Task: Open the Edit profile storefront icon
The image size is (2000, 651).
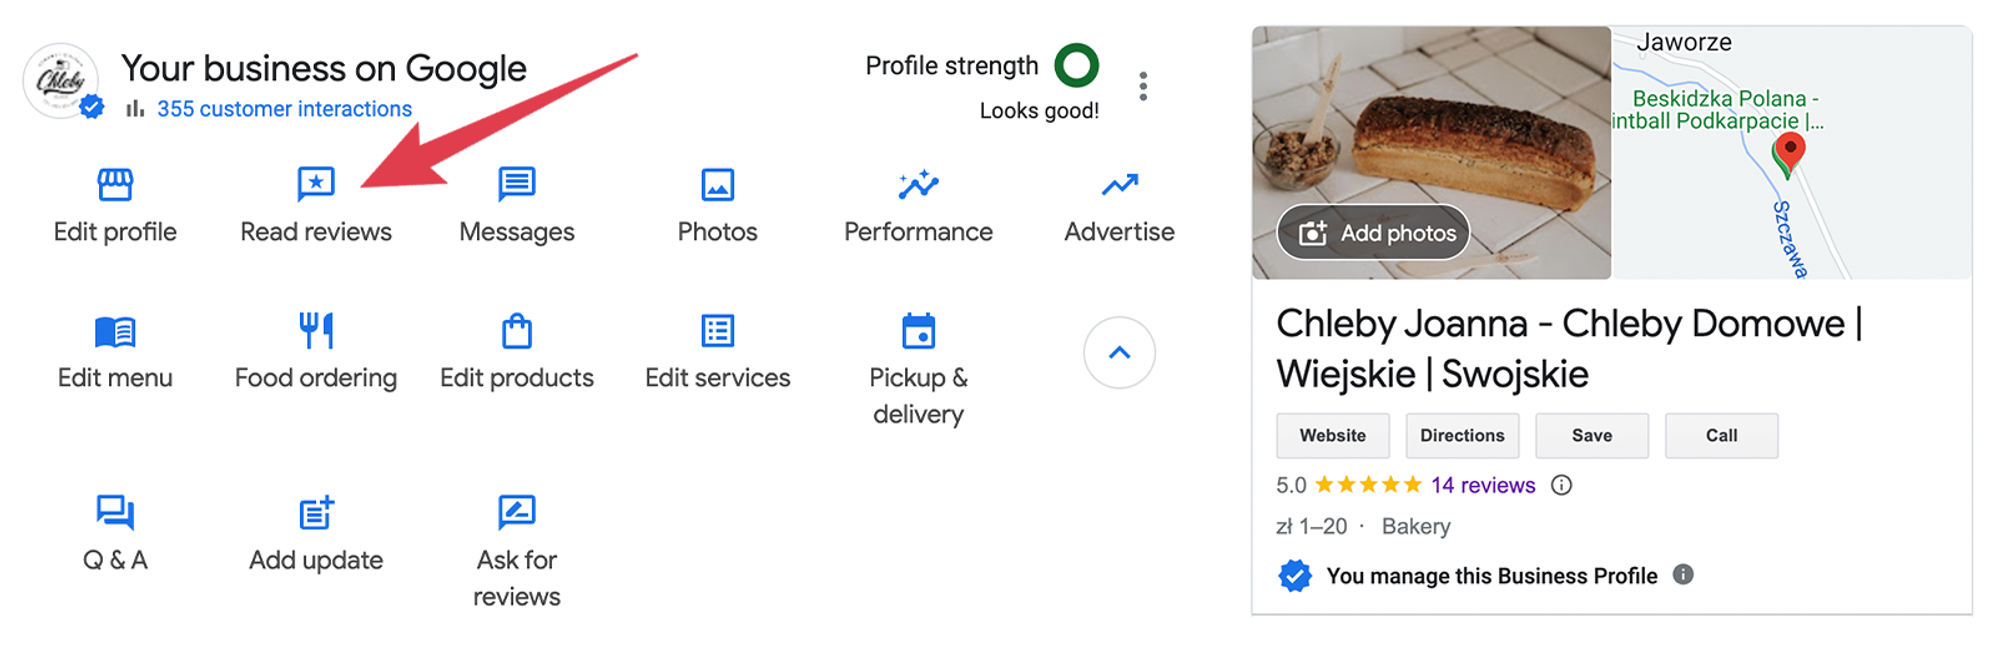Action: point(115,185)
